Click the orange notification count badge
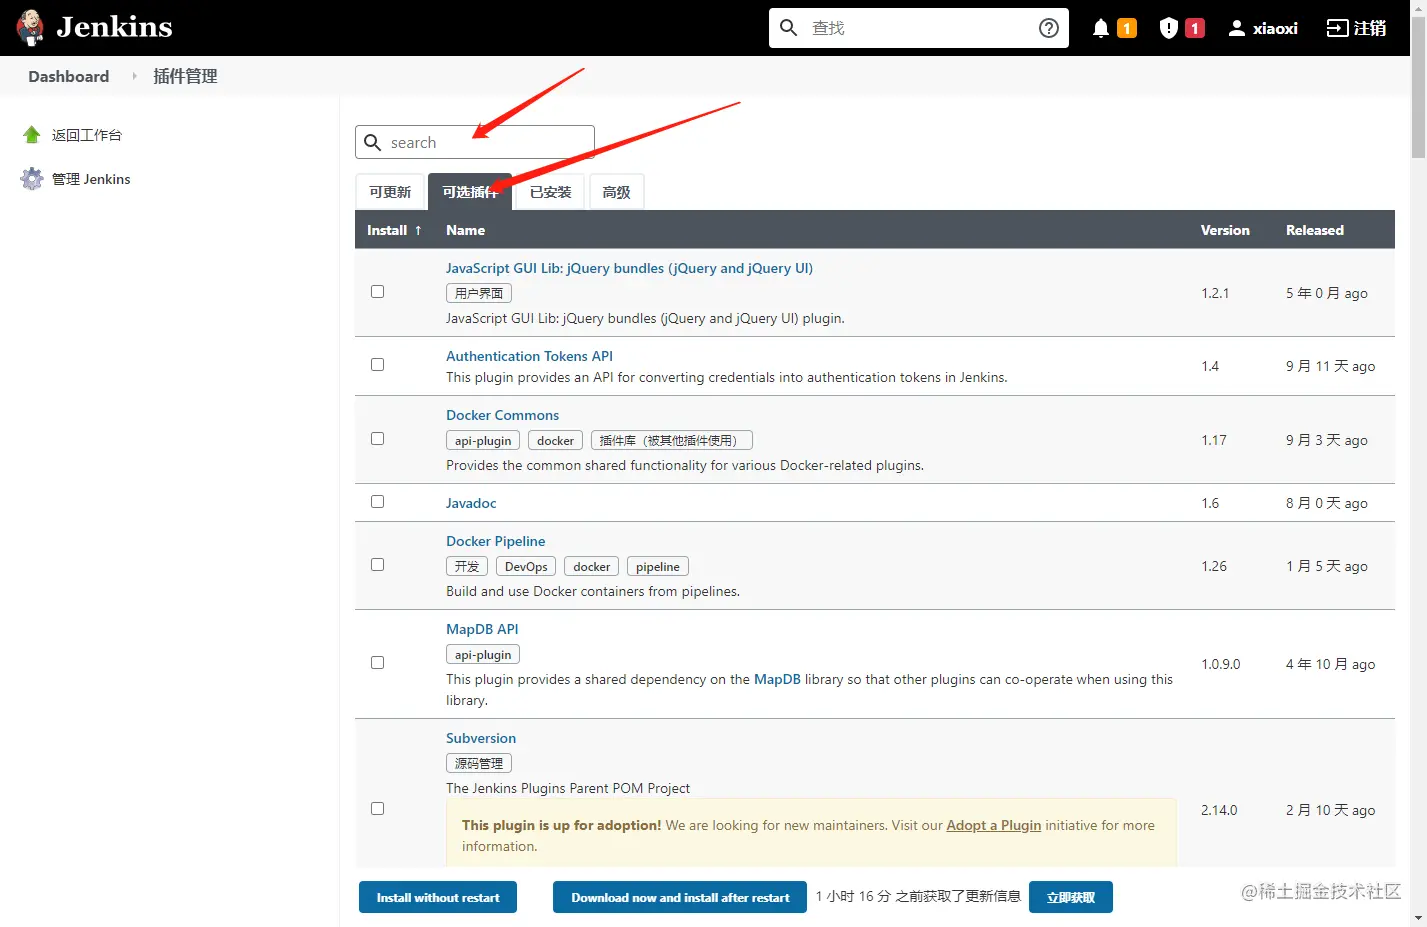1427x927 pixels. point(1127,28)
